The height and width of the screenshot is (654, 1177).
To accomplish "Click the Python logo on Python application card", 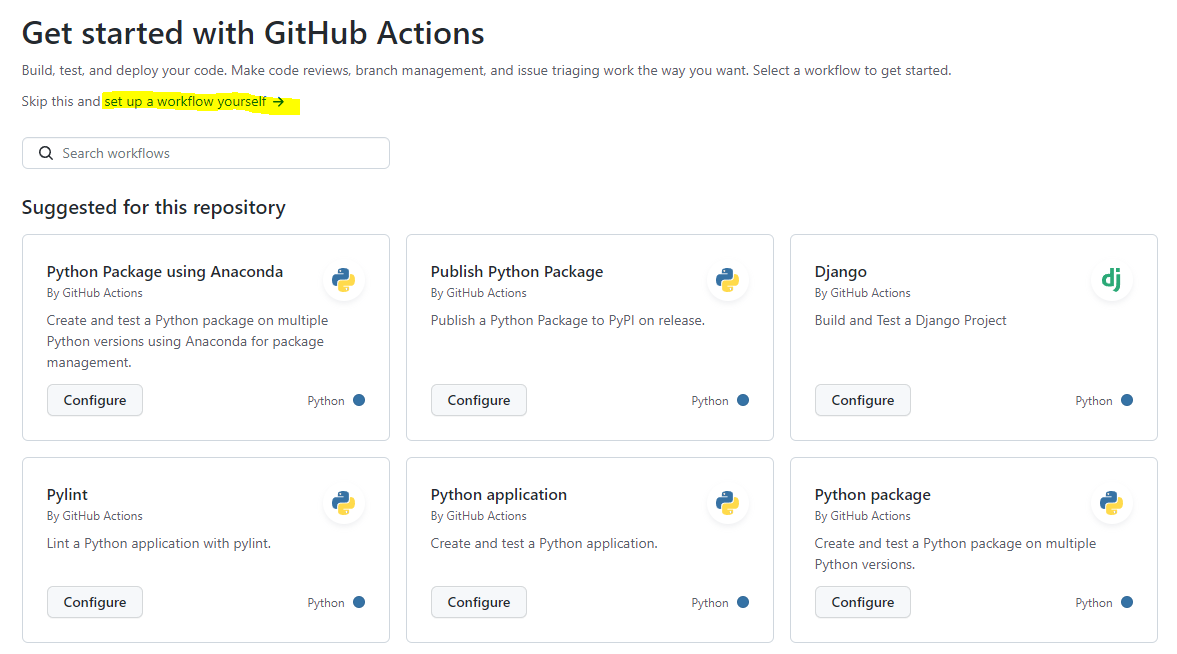I will [727, 503].
